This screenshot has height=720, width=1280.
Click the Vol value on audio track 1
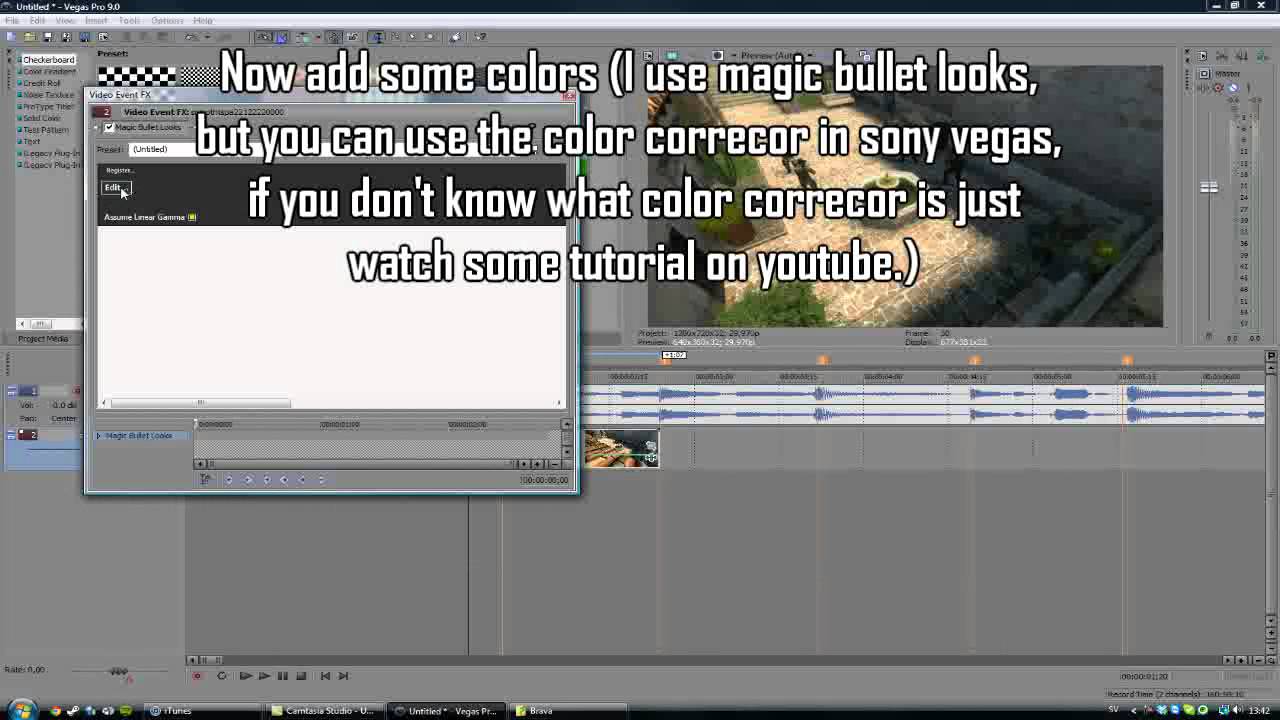pyautogui.click(x=64, y=405)
